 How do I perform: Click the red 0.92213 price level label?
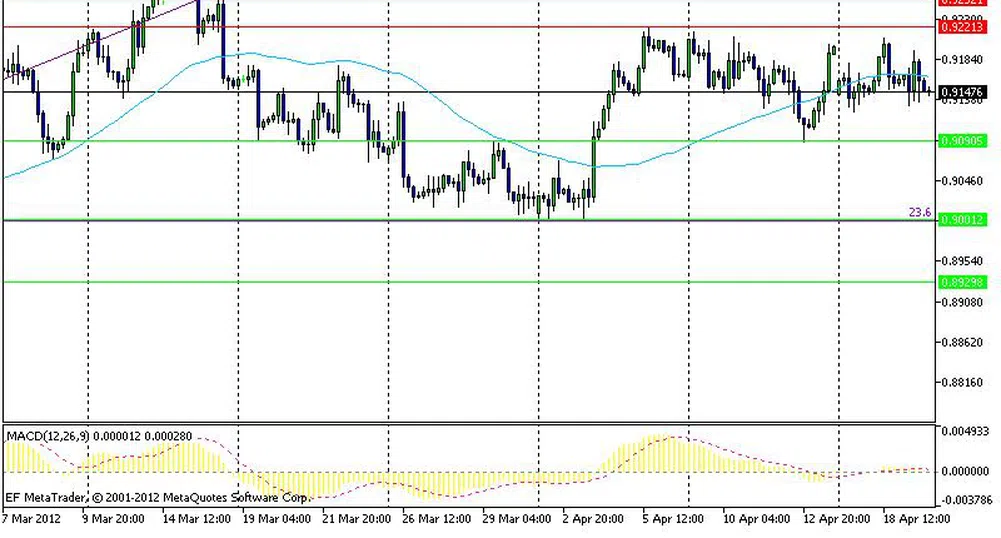963,27
